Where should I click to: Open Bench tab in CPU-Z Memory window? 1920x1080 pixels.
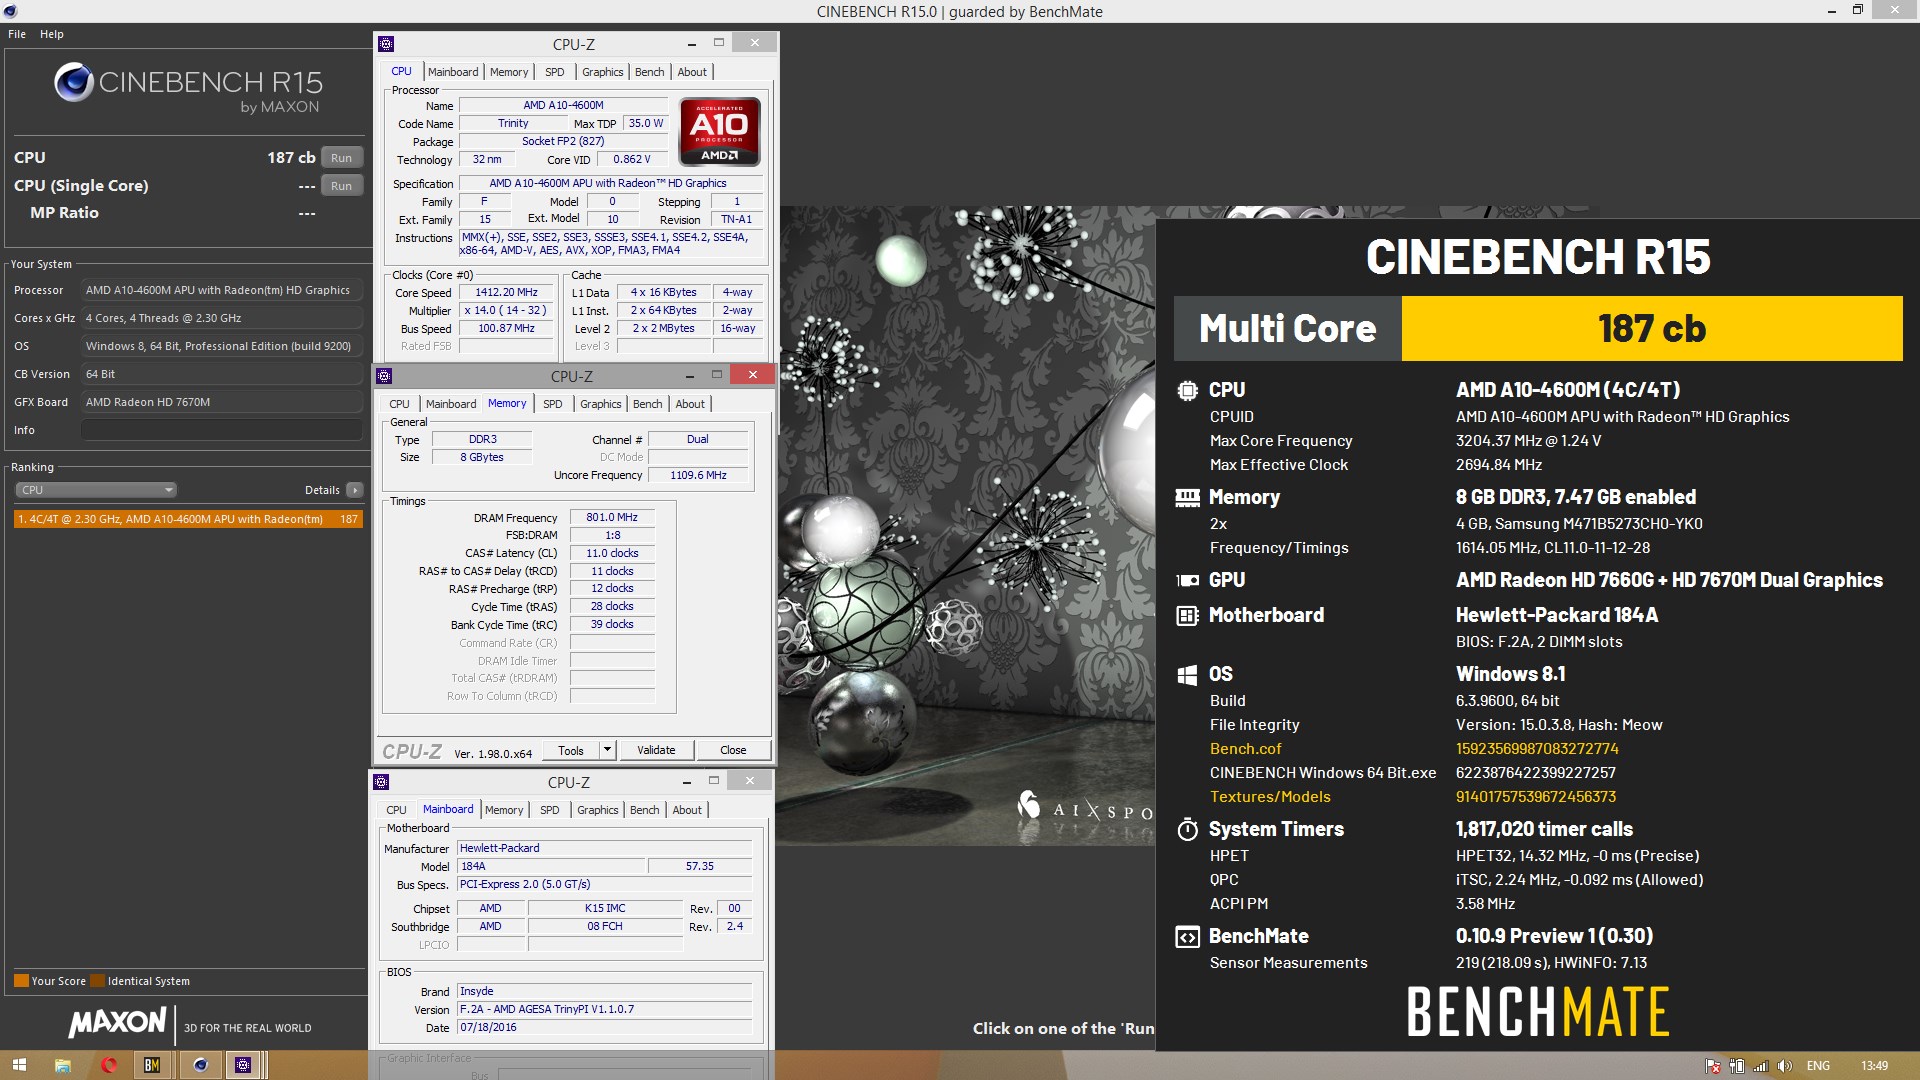(648, 404)
